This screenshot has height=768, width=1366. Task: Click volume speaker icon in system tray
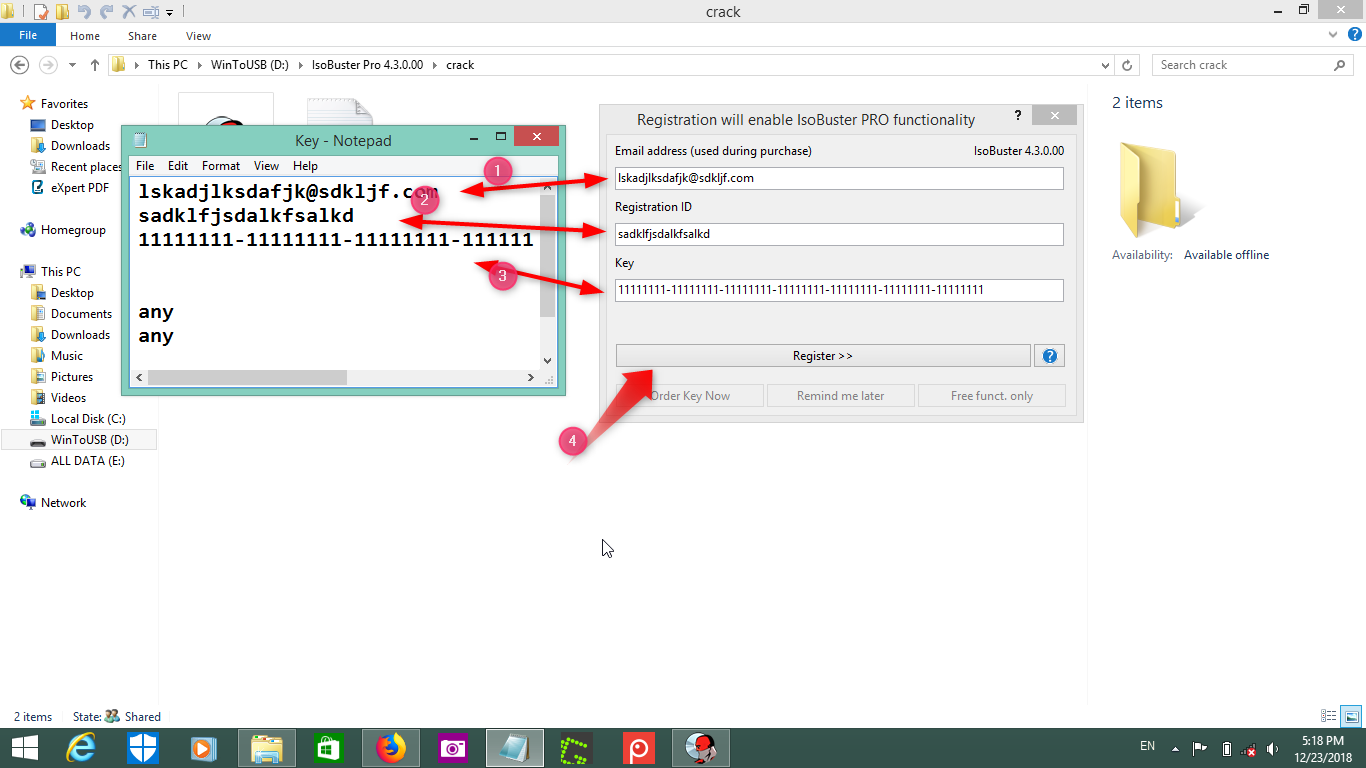[x=1272, y=748]
